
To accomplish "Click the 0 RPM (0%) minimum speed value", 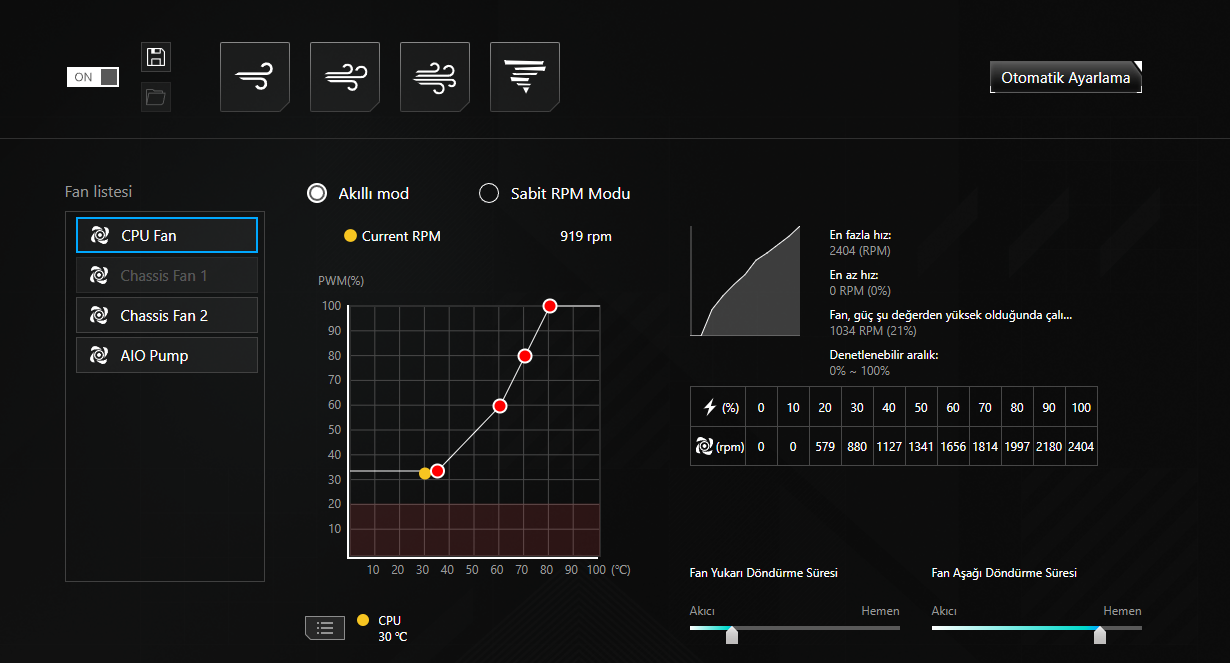I will click(860, 290).
